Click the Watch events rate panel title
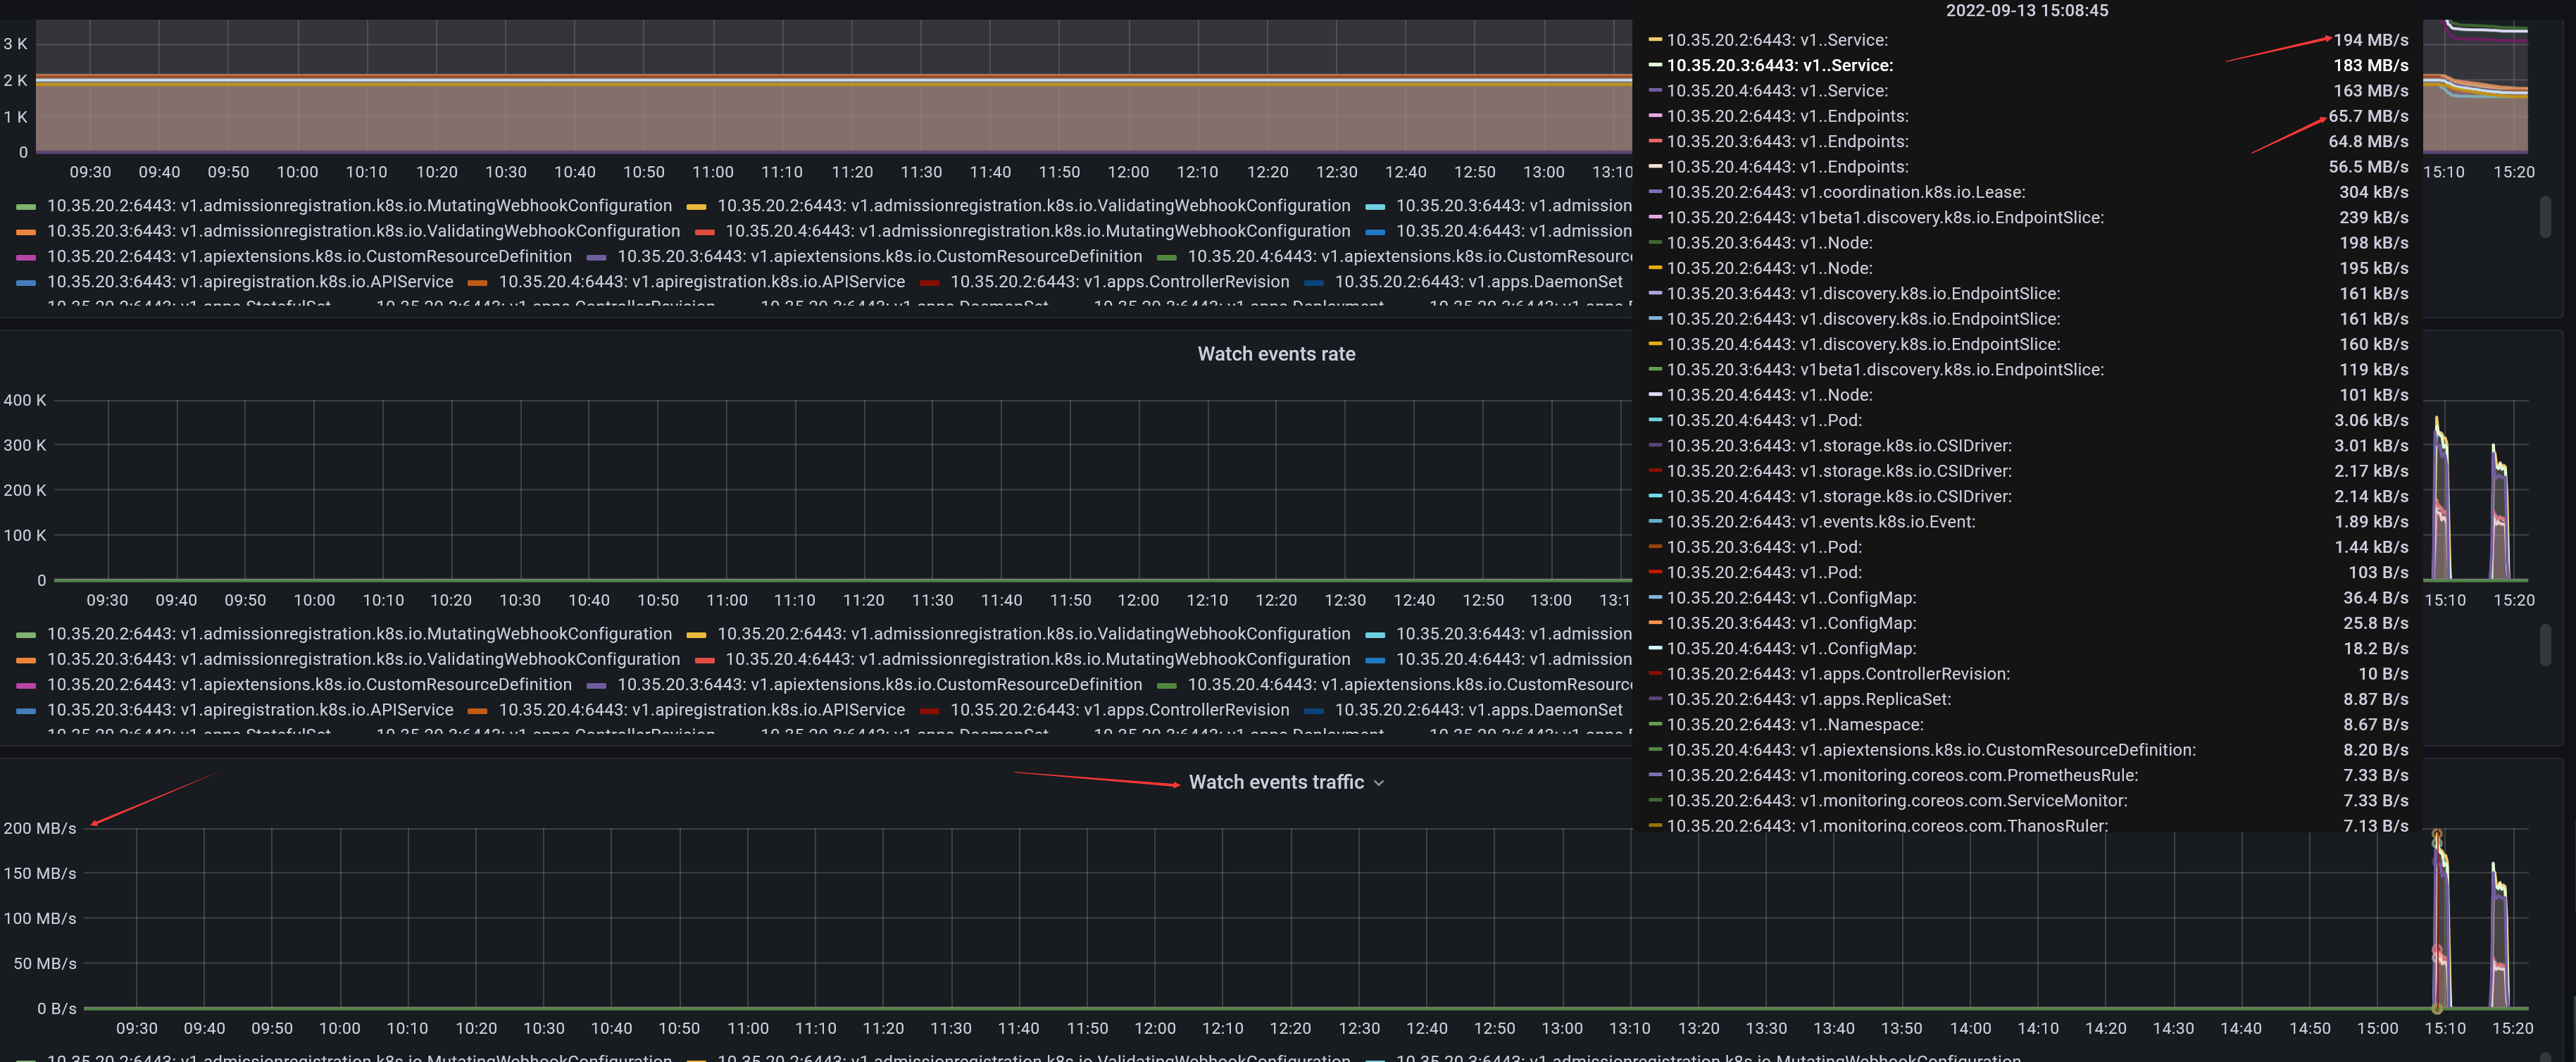The image size is (2576, 1062). [1276, 354]
